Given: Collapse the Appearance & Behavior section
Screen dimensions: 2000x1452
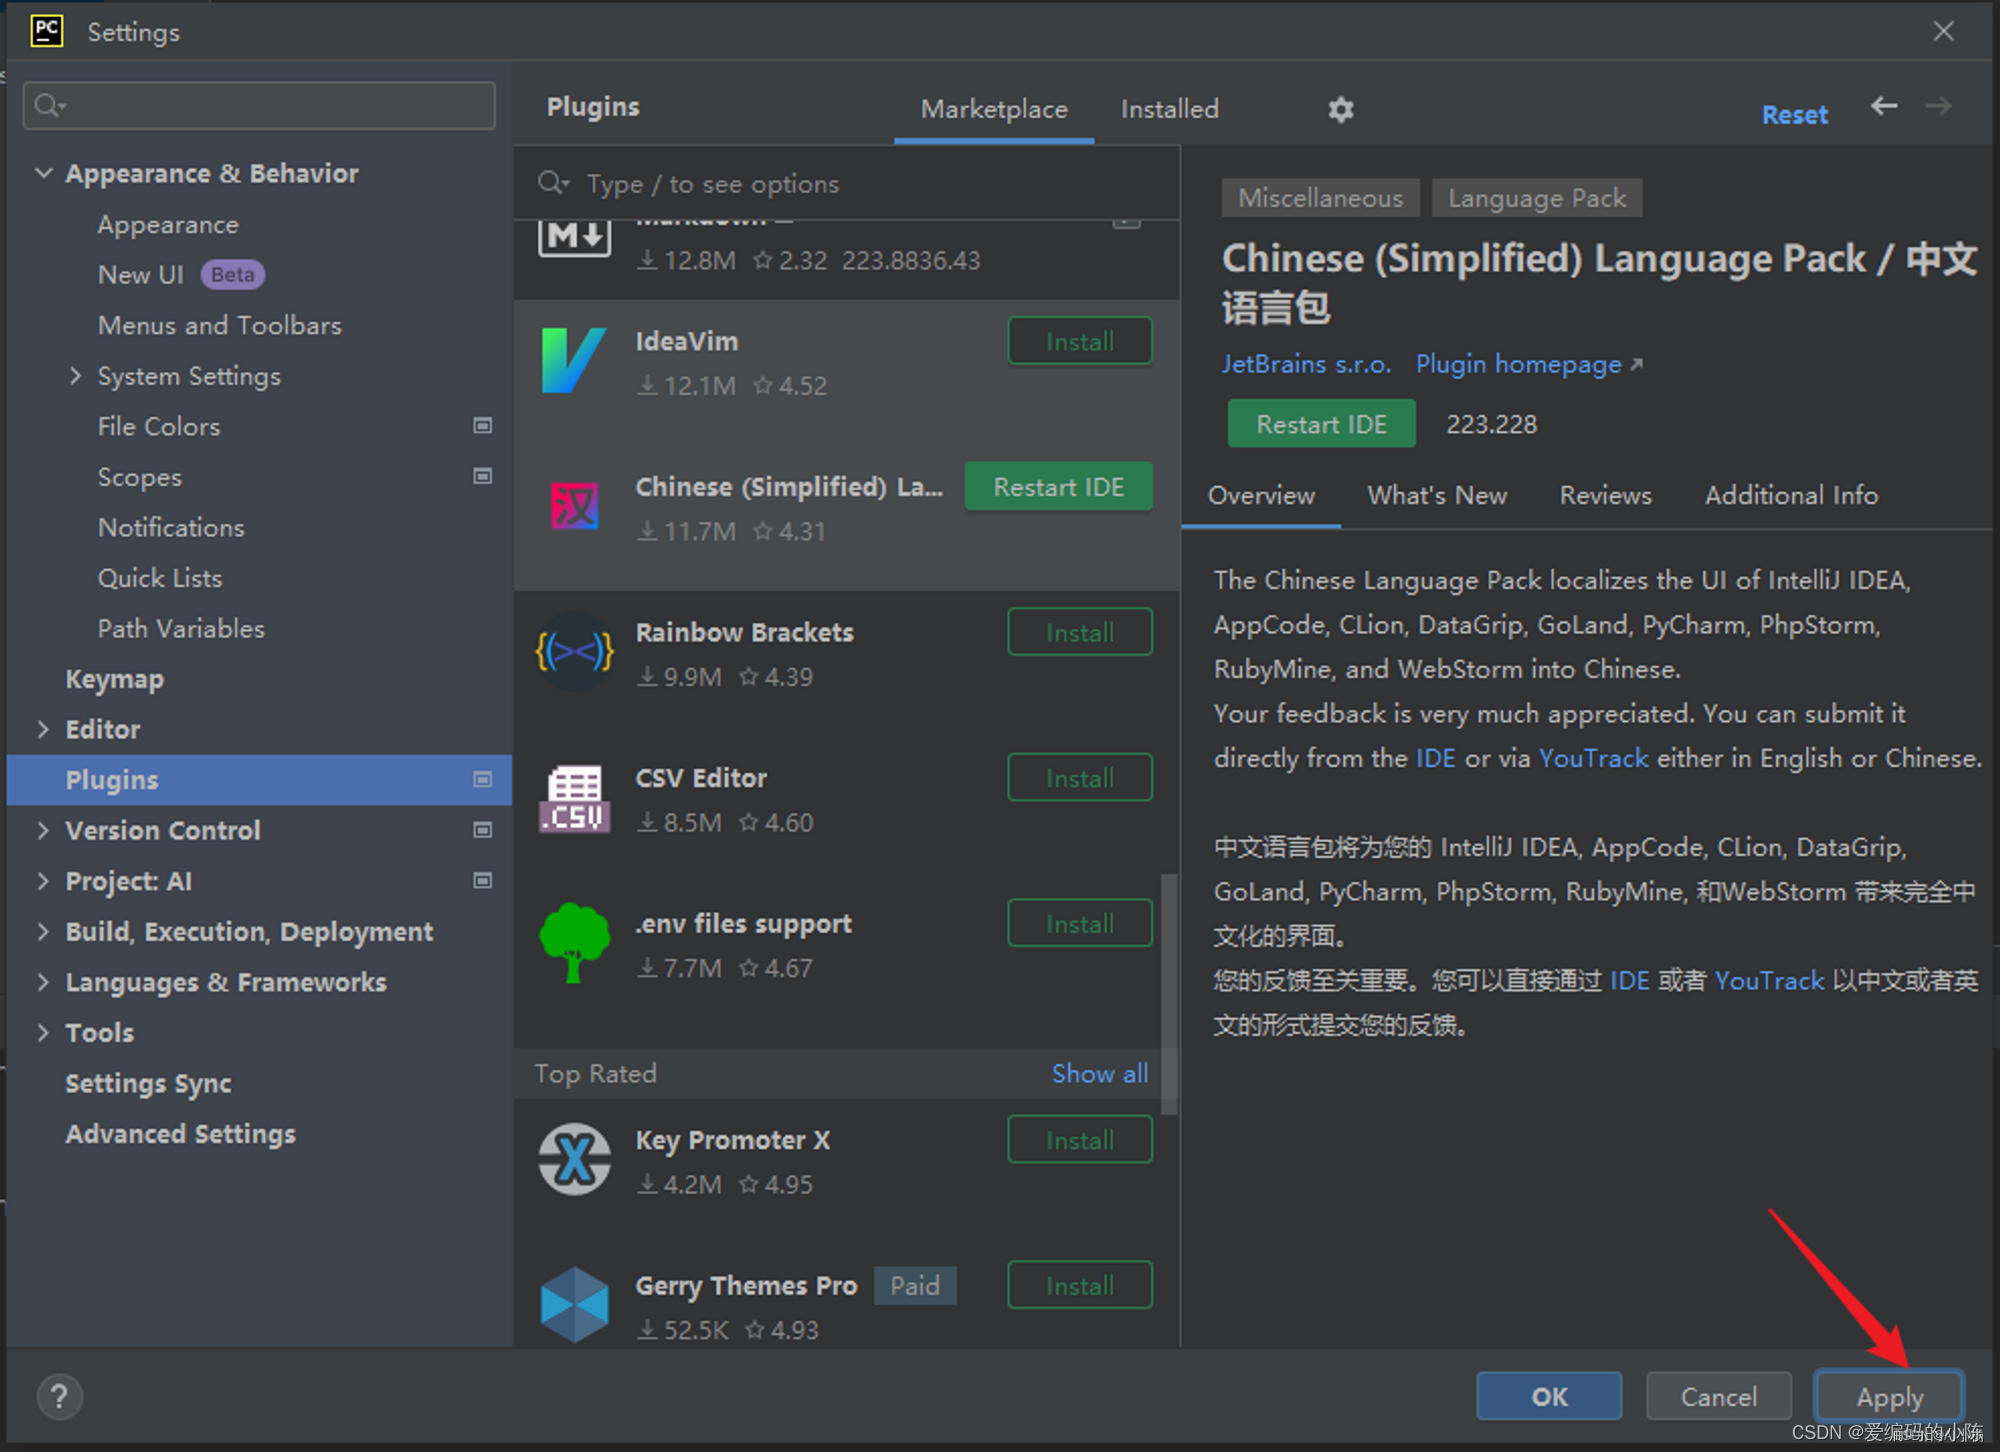Looking at the screenshot, I should tap(44, 173).
